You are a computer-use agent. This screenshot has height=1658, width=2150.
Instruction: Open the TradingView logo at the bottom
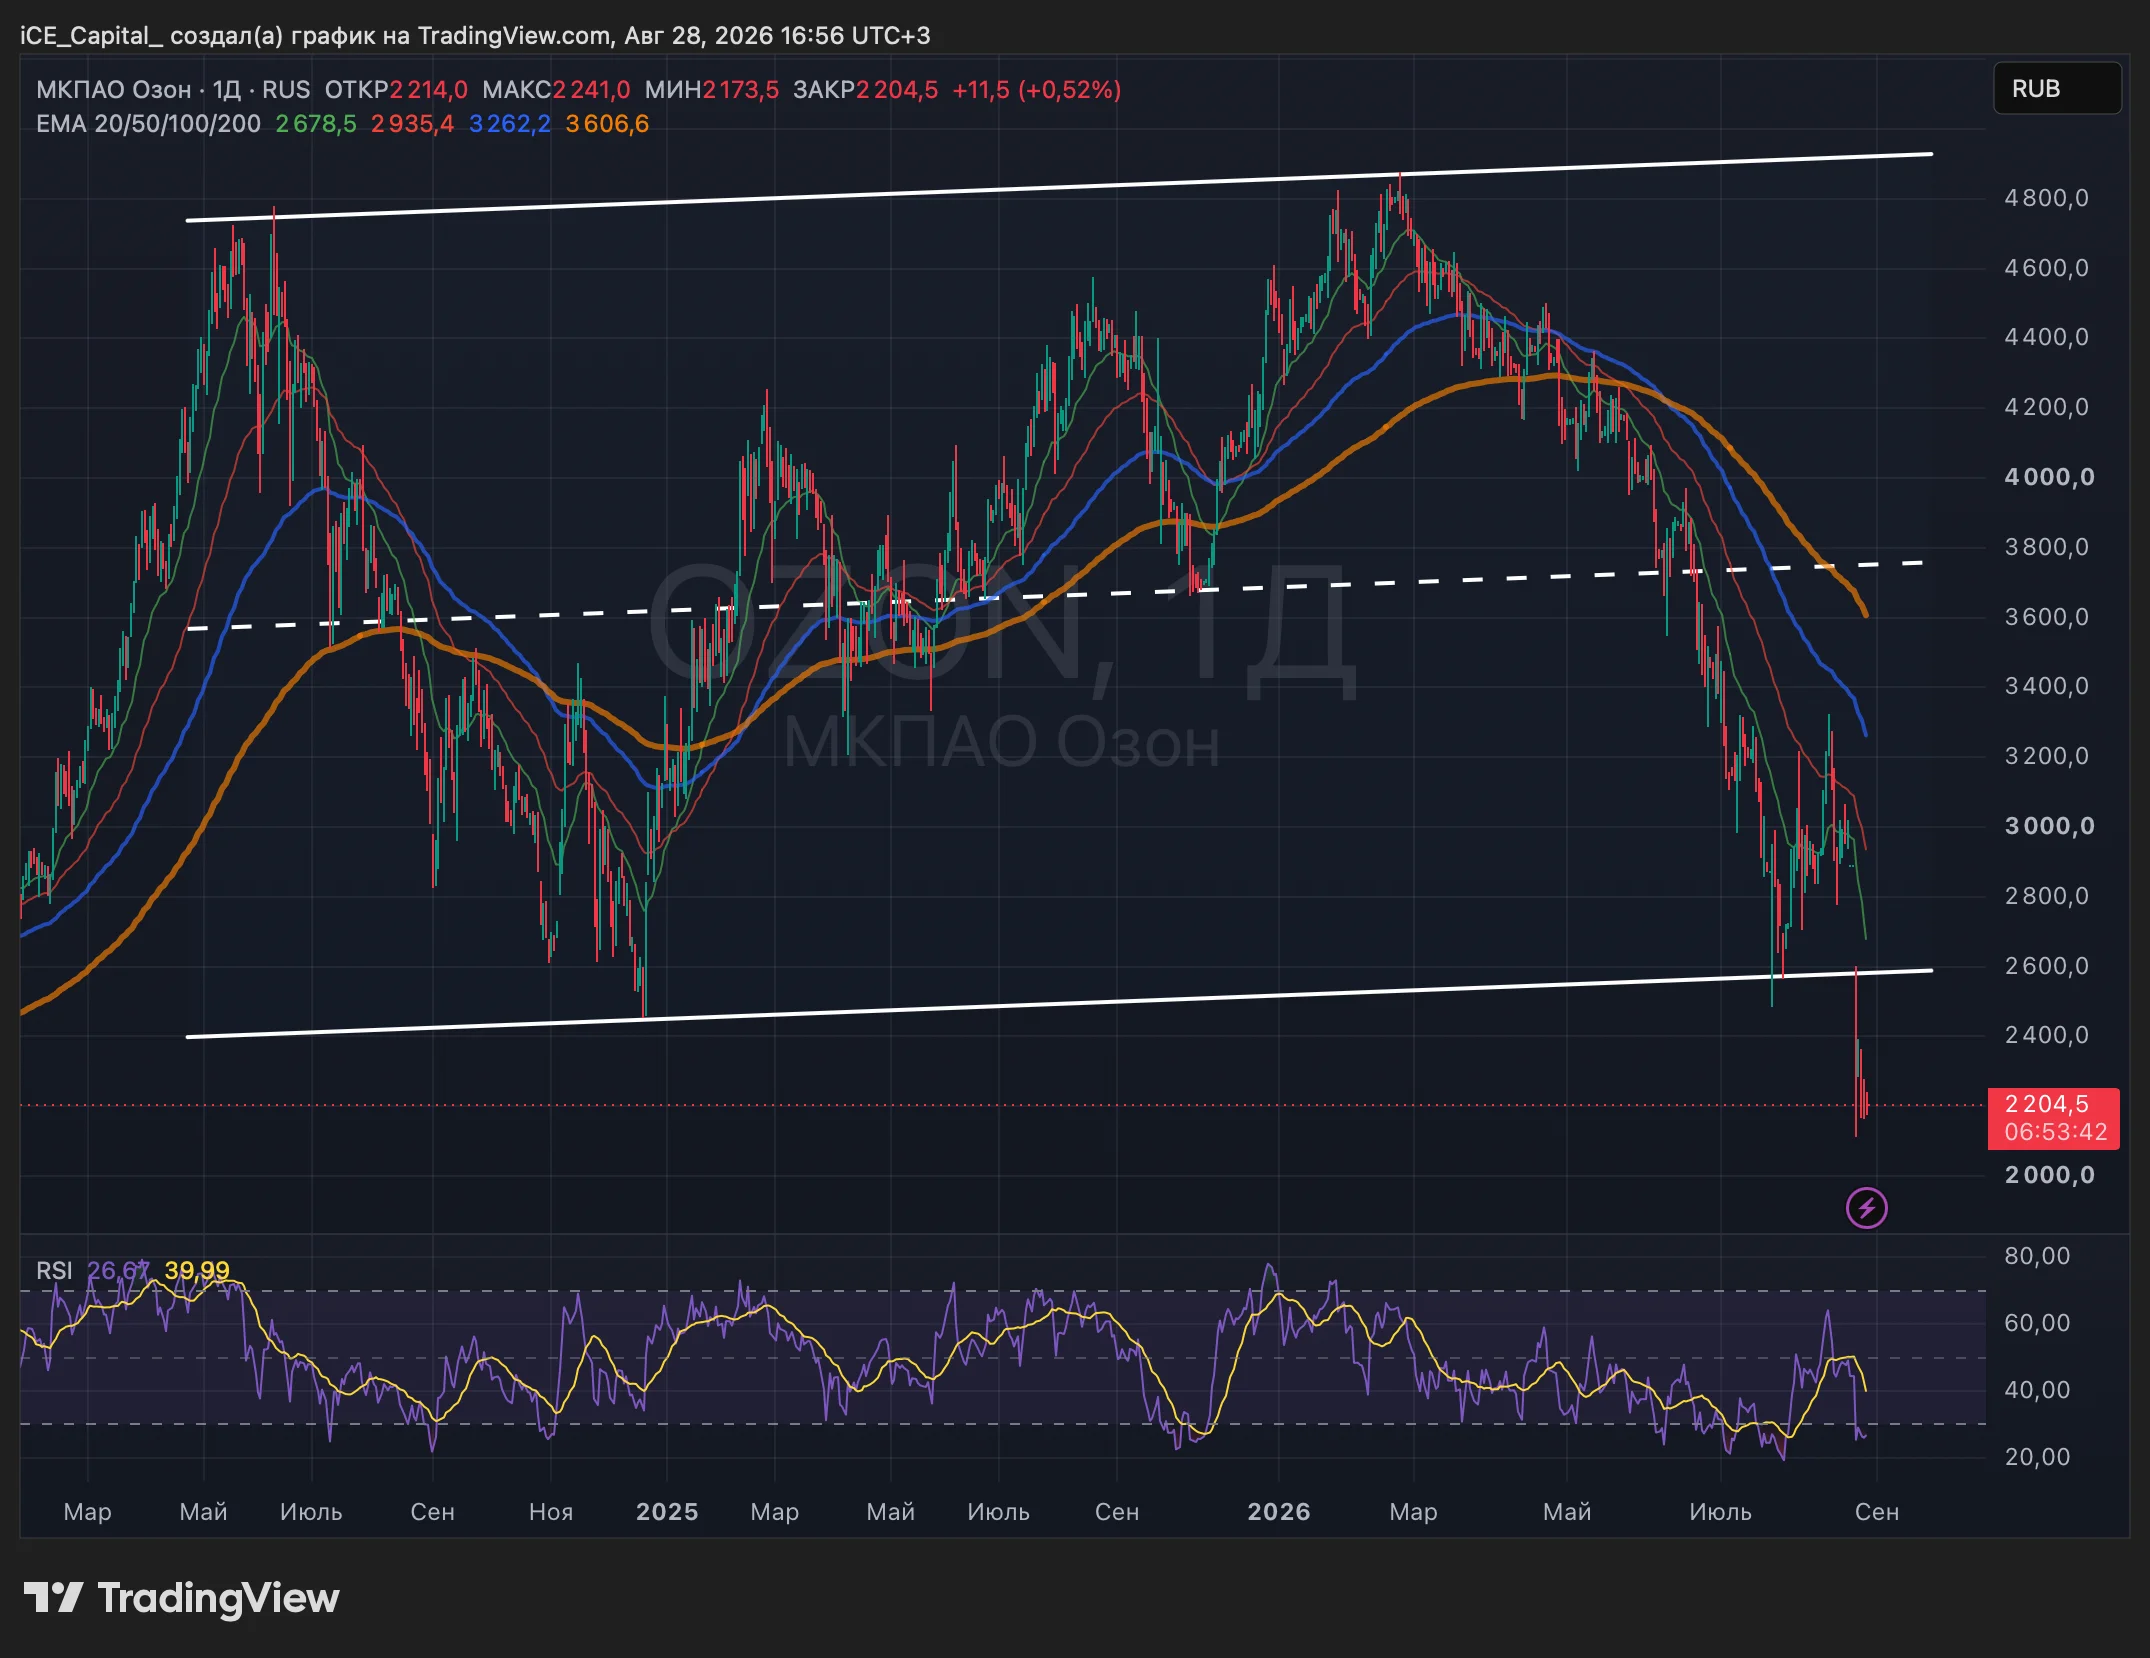(181, 1598)
